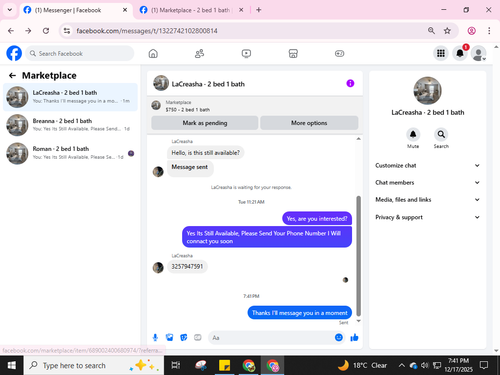Go back using the Marketplace arrow
The height and width of the screenshot is (375, 500).
coord(12,76)
